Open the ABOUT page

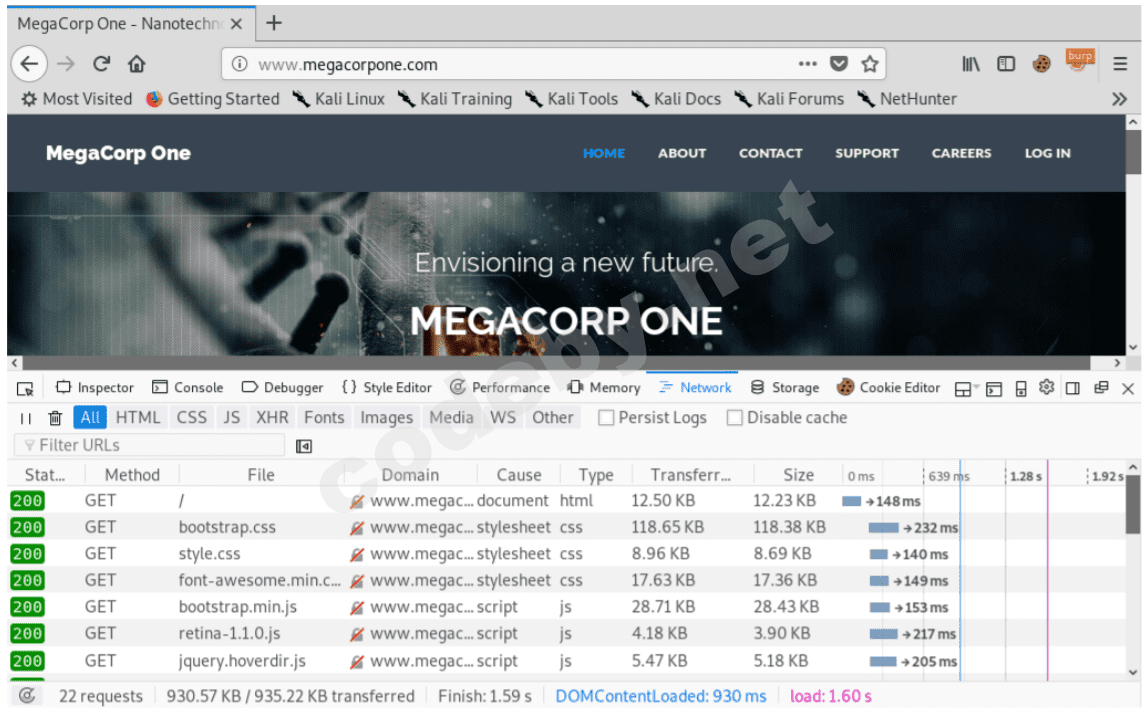click(x=682, y=154)
